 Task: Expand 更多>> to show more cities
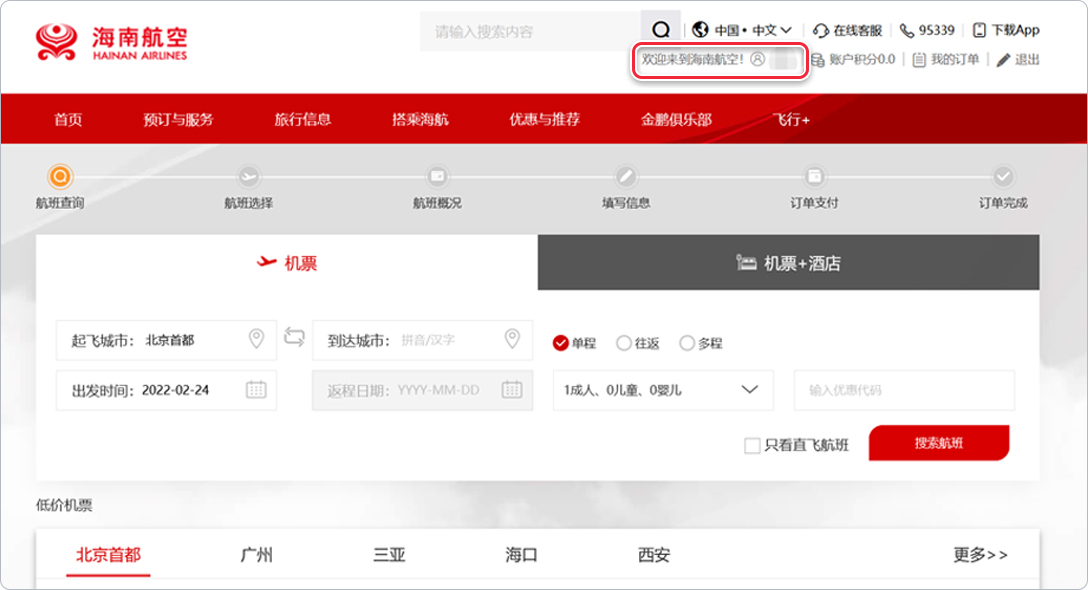pyautogui.click(x=980, y=555)
